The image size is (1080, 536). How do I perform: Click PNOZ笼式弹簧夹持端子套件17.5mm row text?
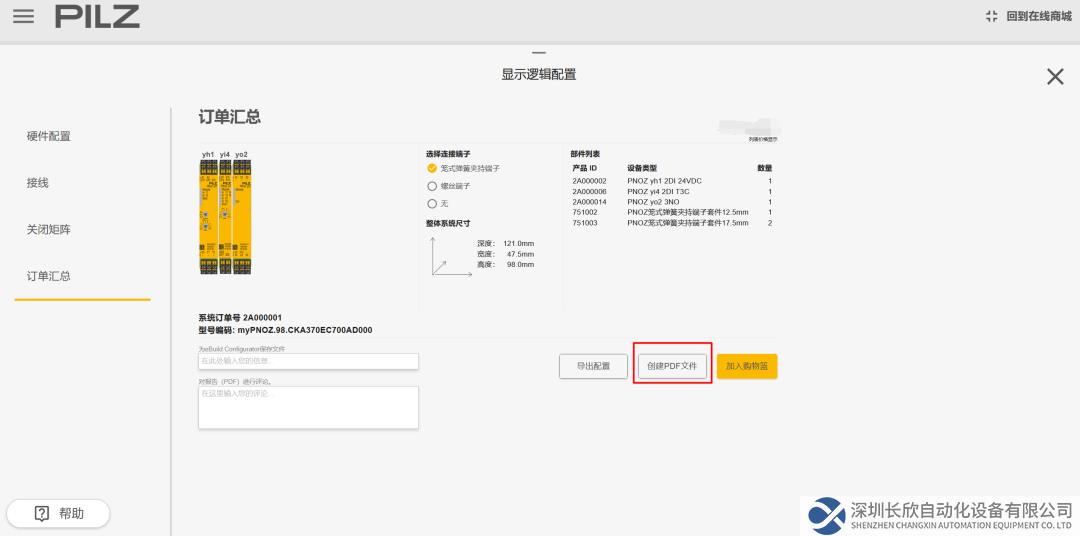[687, 223]
